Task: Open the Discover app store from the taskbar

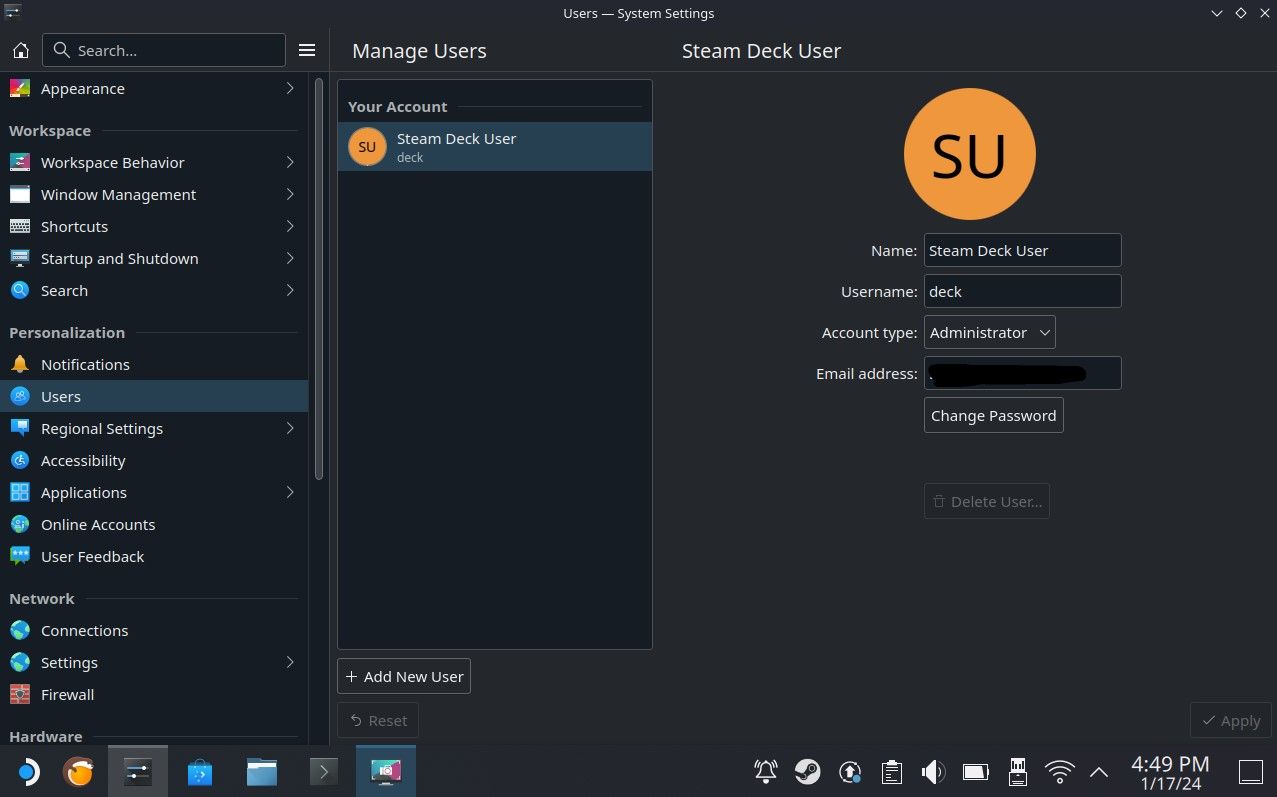Action: coord(199,771)
